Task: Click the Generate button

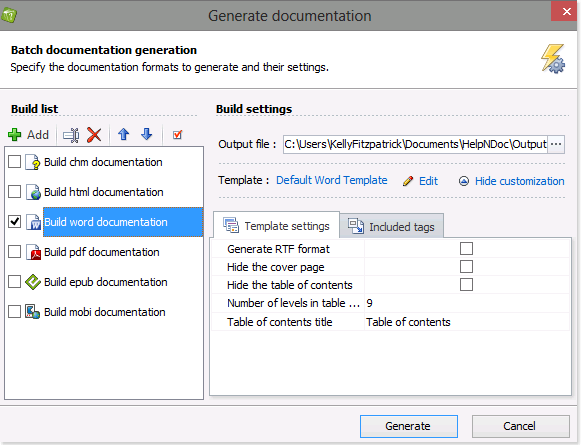Action: click(409, 426)
